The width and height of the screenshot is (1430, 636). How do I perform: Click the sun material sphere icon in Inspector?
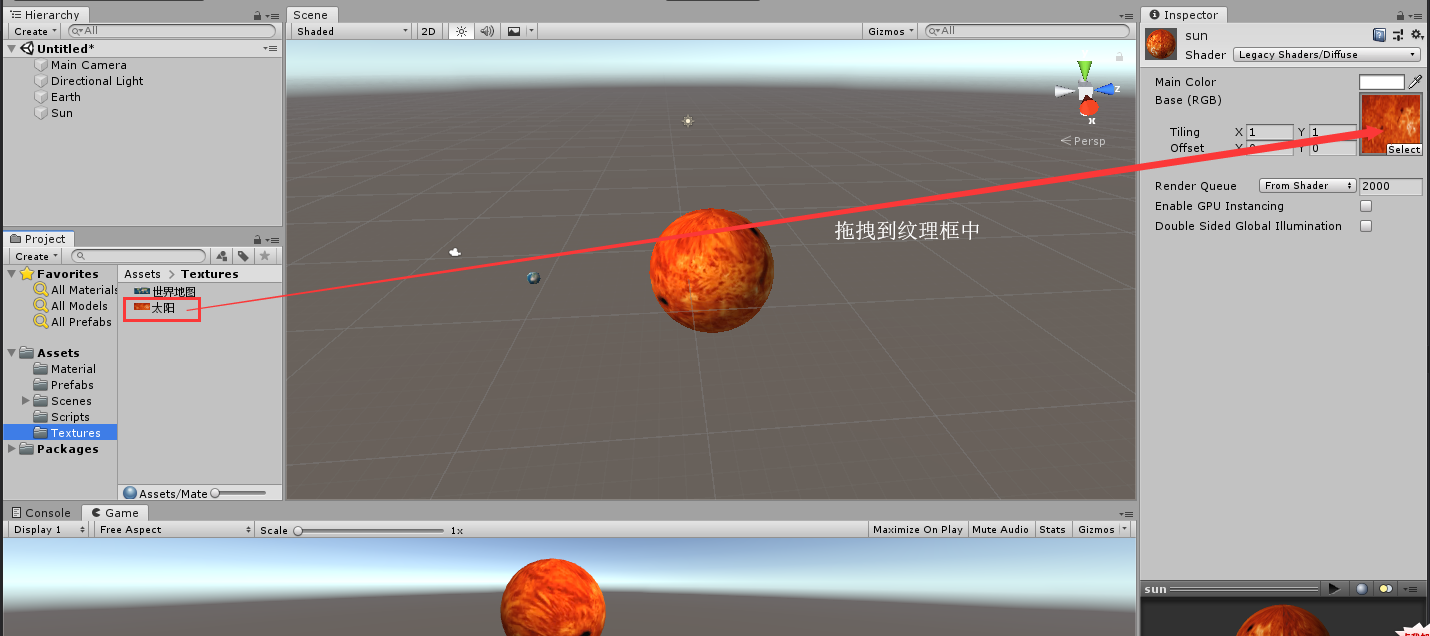pos(1160,43)
